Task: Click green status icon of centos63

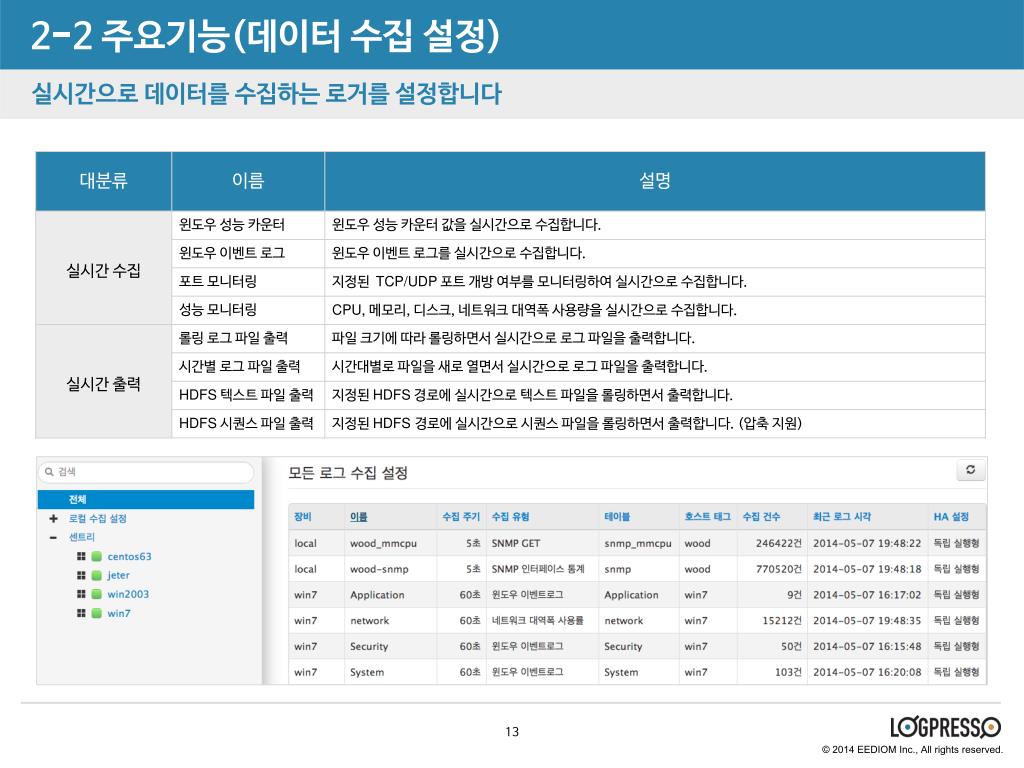Action: click(x=97, y=556)
